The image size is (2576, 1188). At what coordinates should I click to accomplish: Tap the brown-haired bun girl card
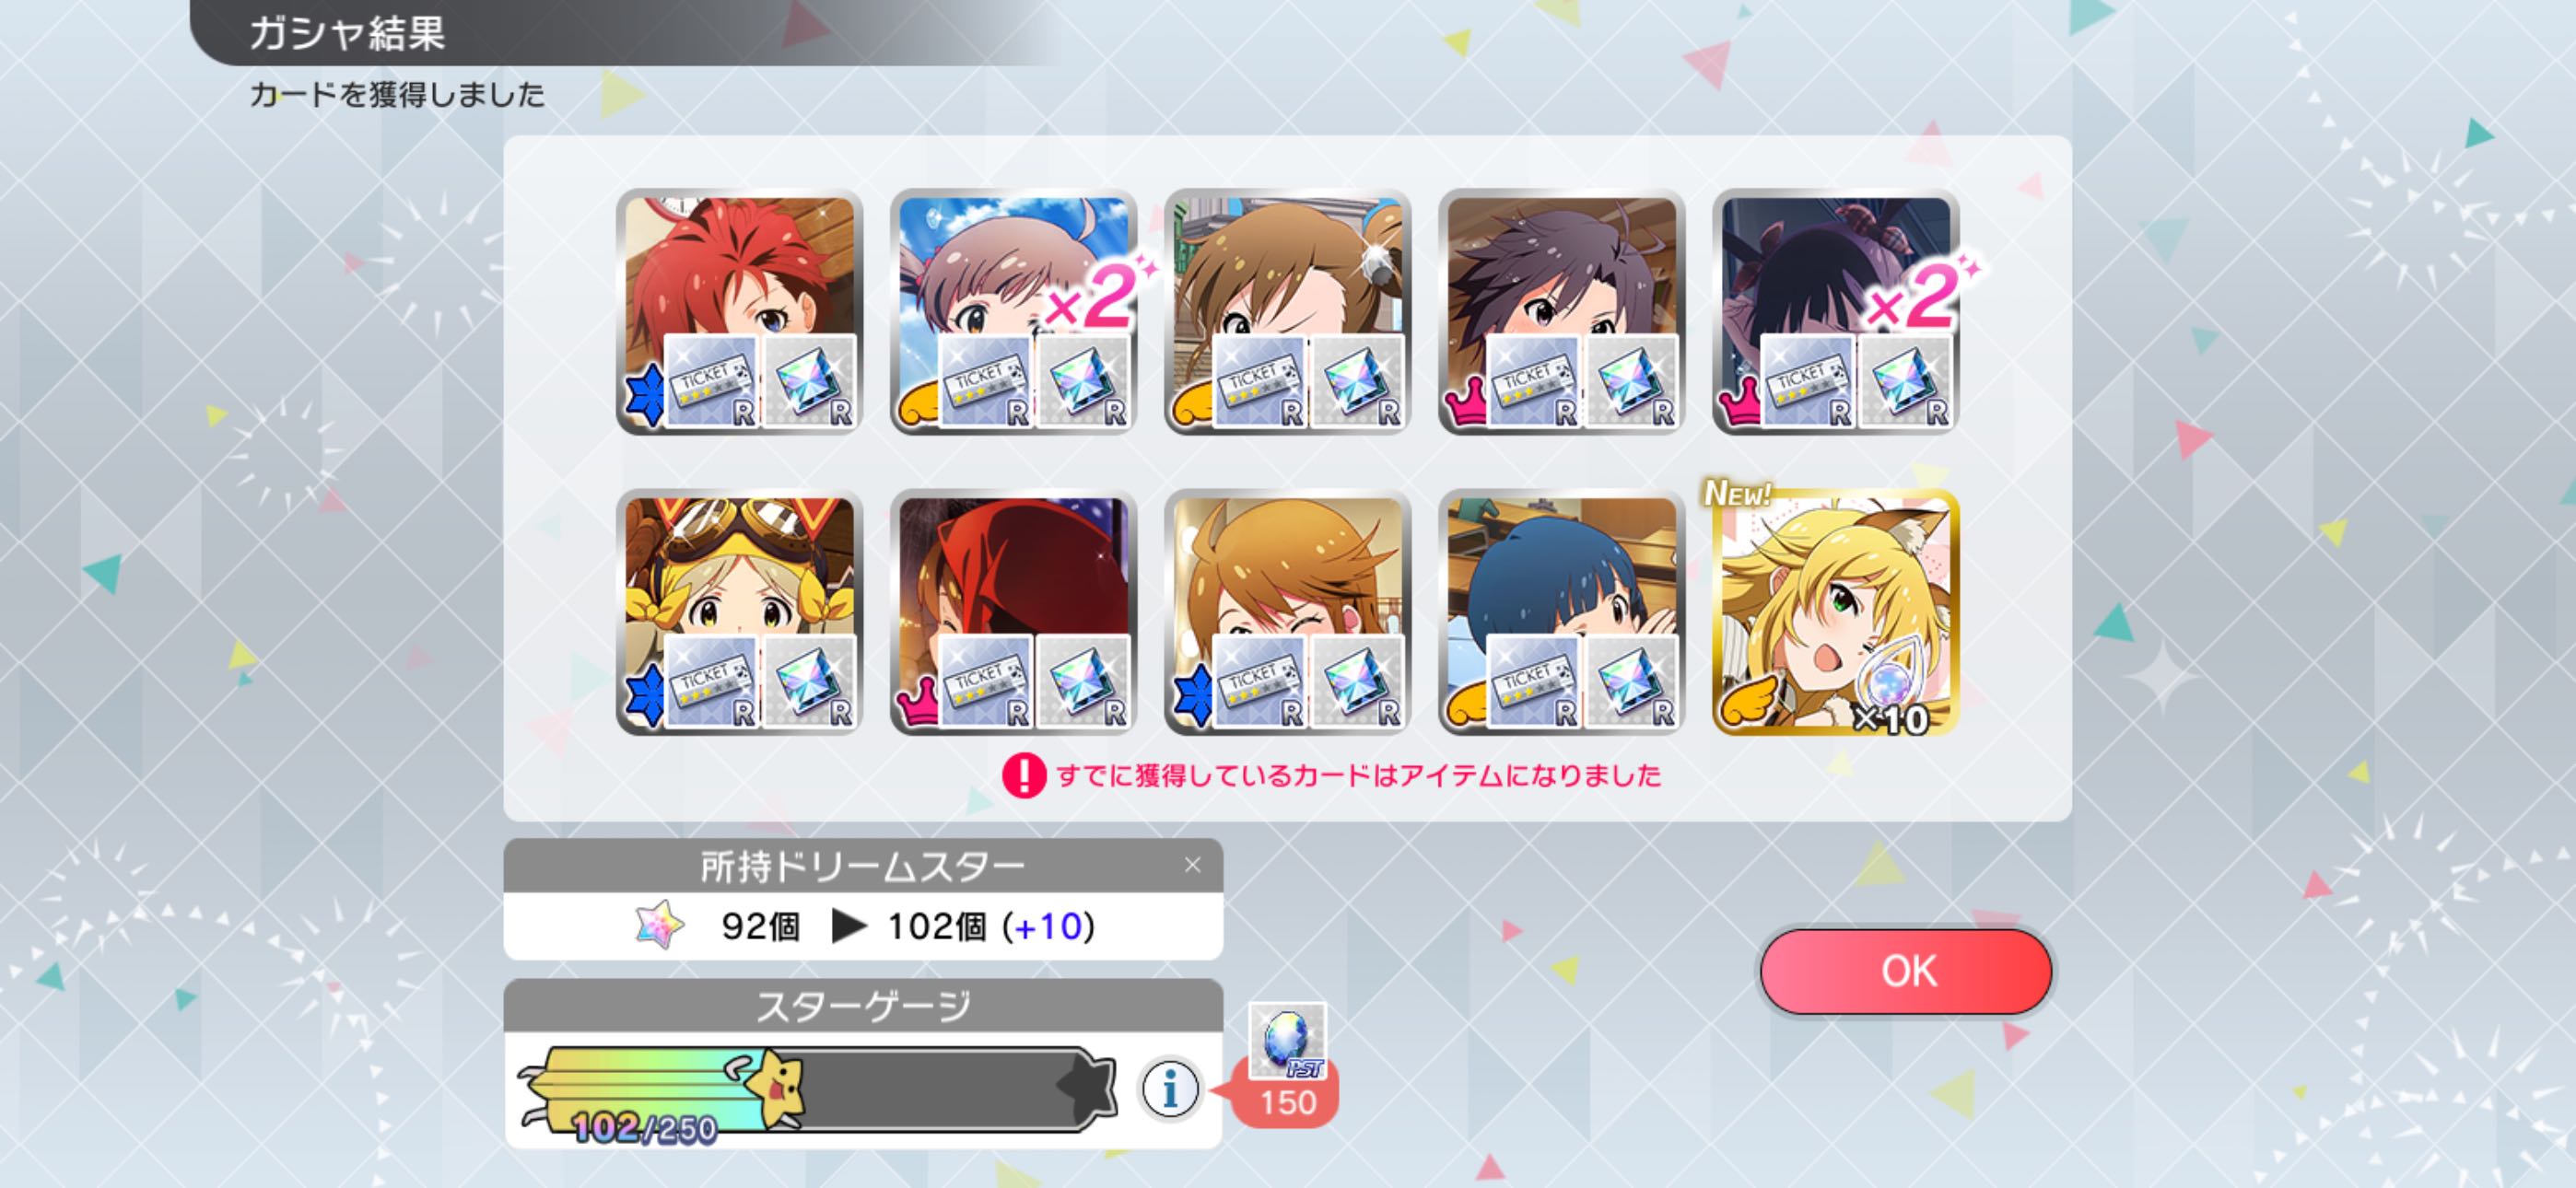(x=1287, y=311)
